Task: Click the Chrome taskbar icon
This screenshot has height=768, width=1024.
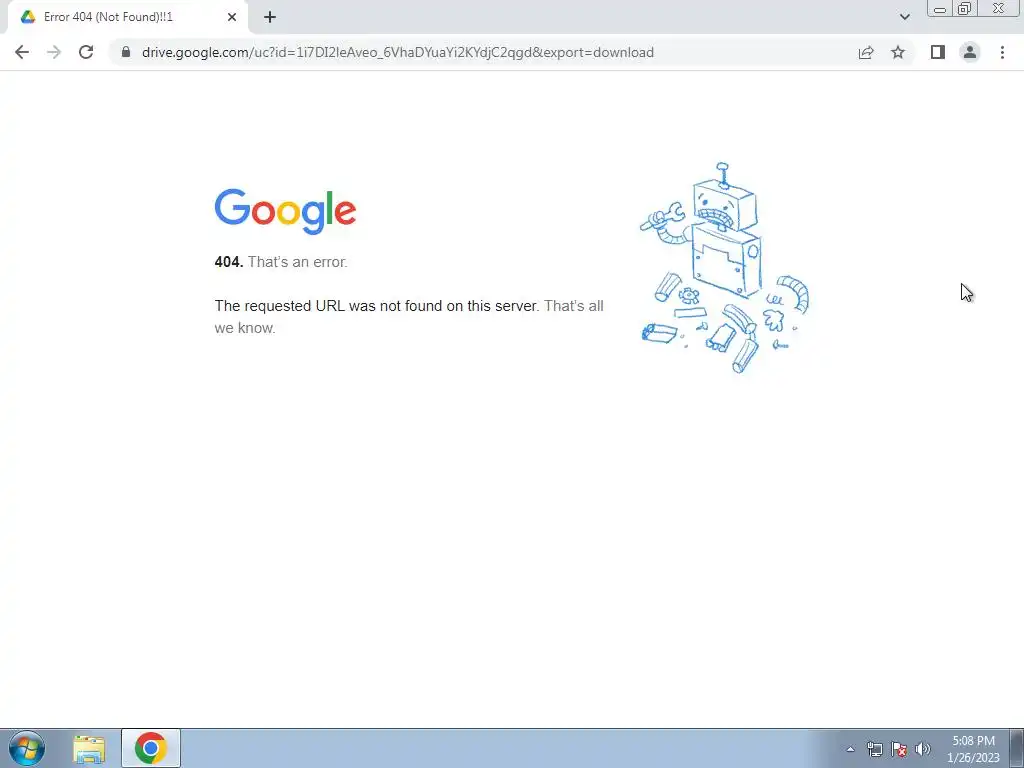Action: [x=151, y=748]
